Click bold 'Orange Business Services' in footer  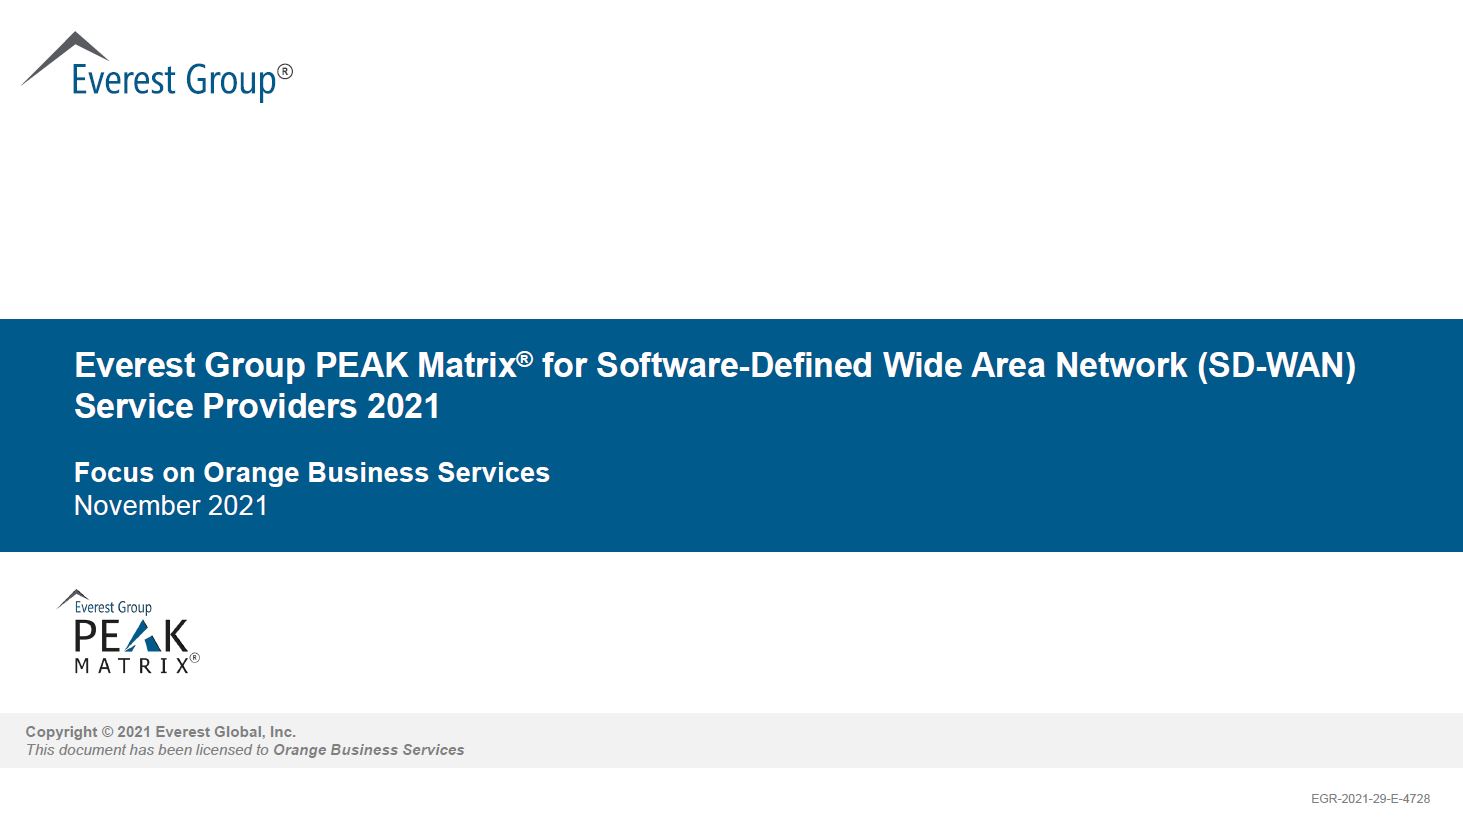[368, 750]
